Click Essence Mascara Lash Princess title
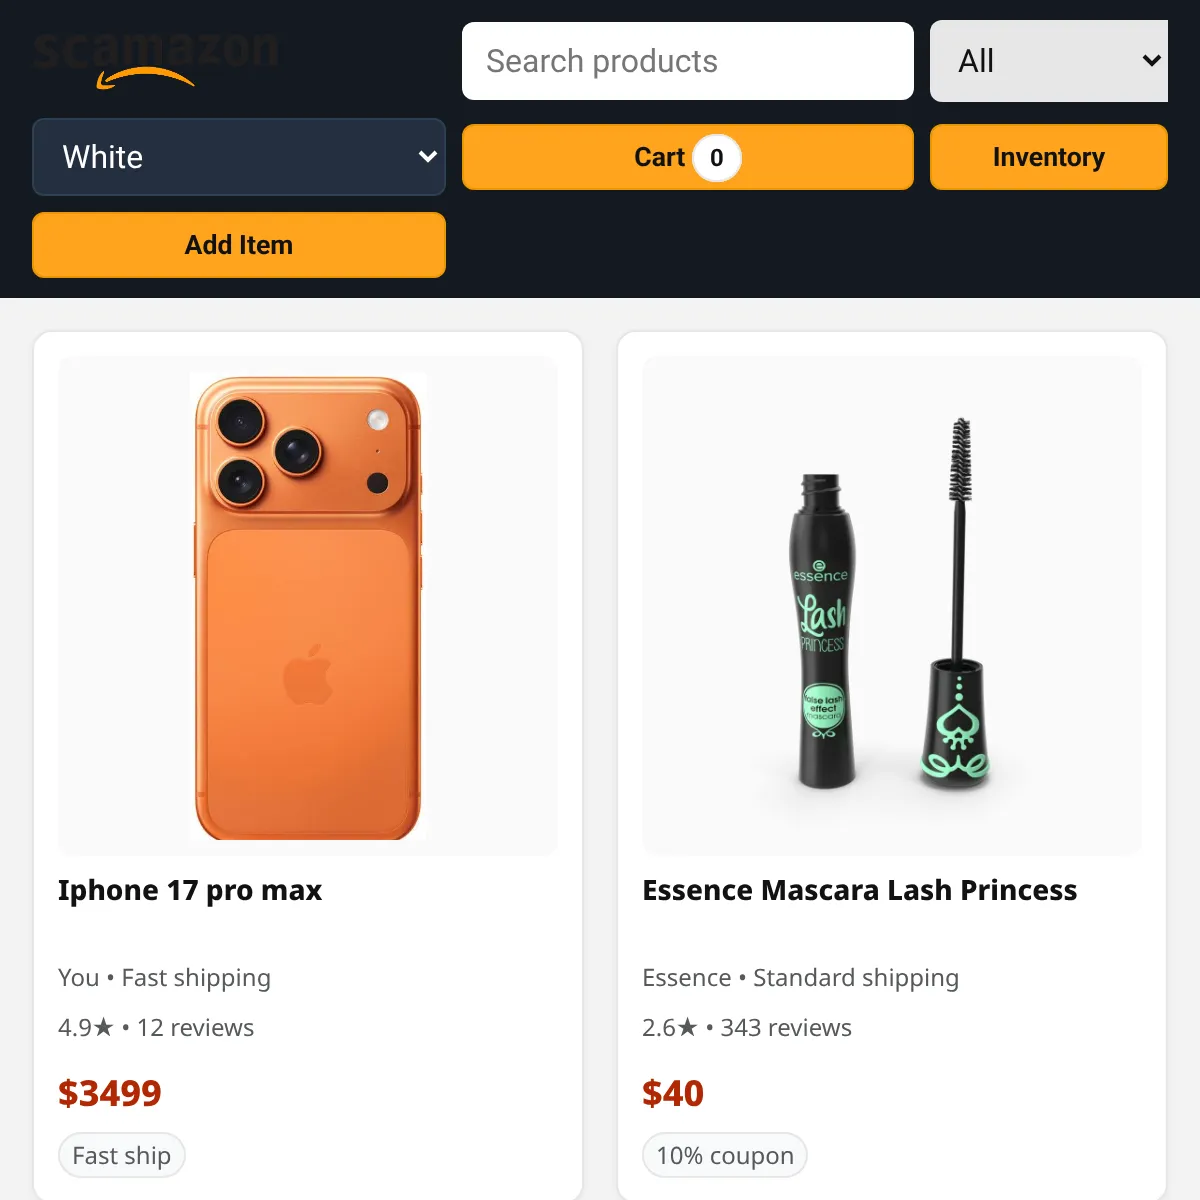 point(860,890)
